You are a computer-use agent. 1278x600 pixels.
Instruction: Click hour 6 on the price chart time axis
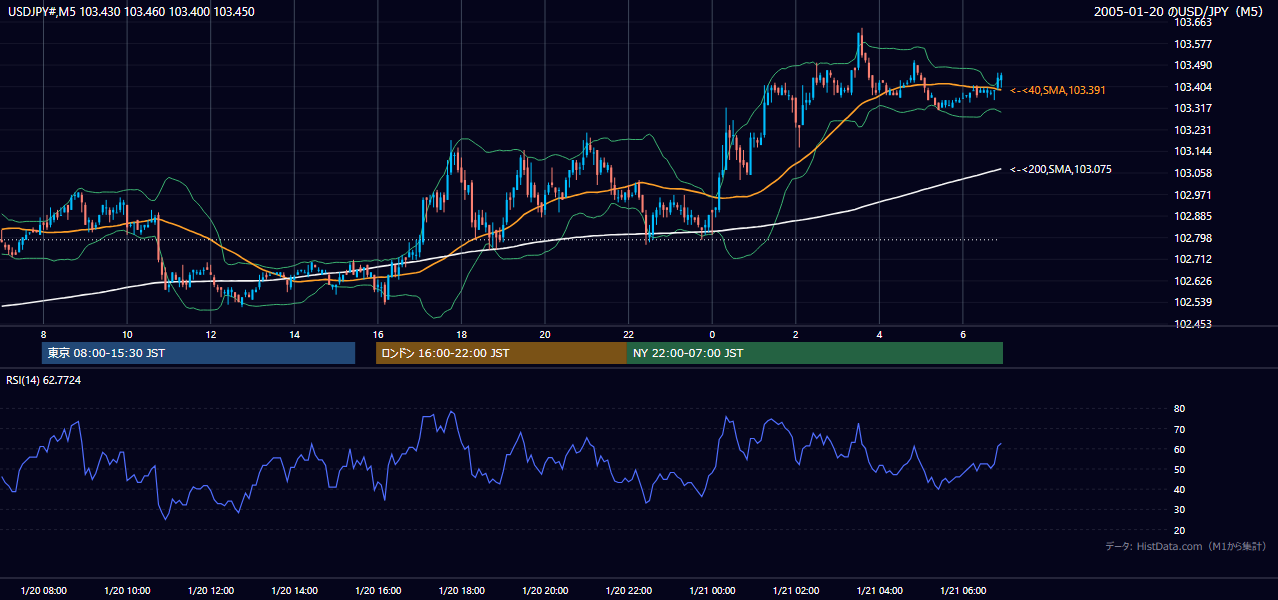tap(963, 334)
